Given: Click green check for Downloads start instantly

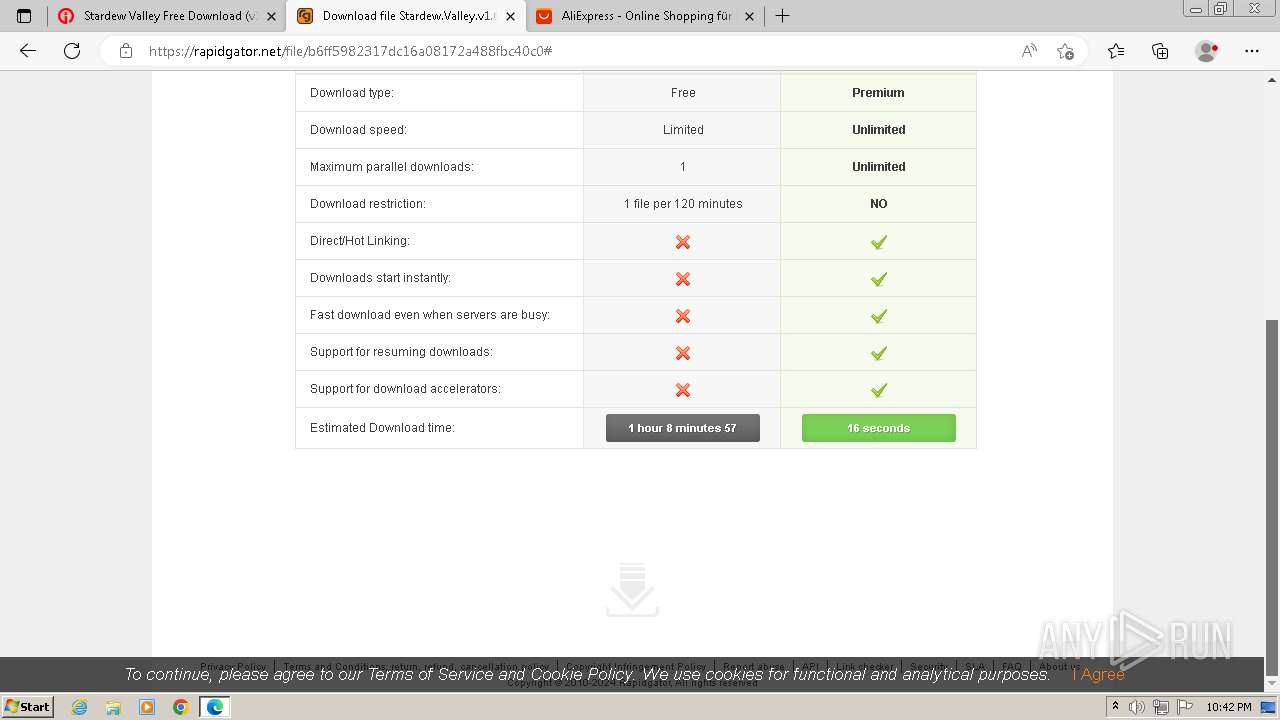Looking at the screenshot, I should click(879, 279).
